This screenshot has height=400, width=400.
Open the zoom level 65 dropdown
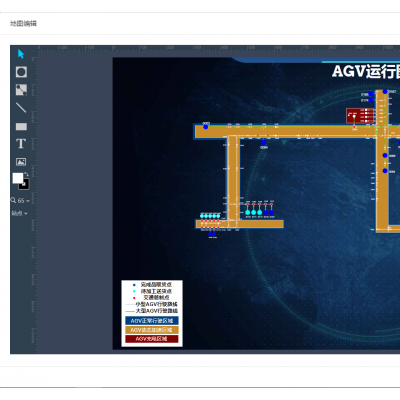pos(24,201)
